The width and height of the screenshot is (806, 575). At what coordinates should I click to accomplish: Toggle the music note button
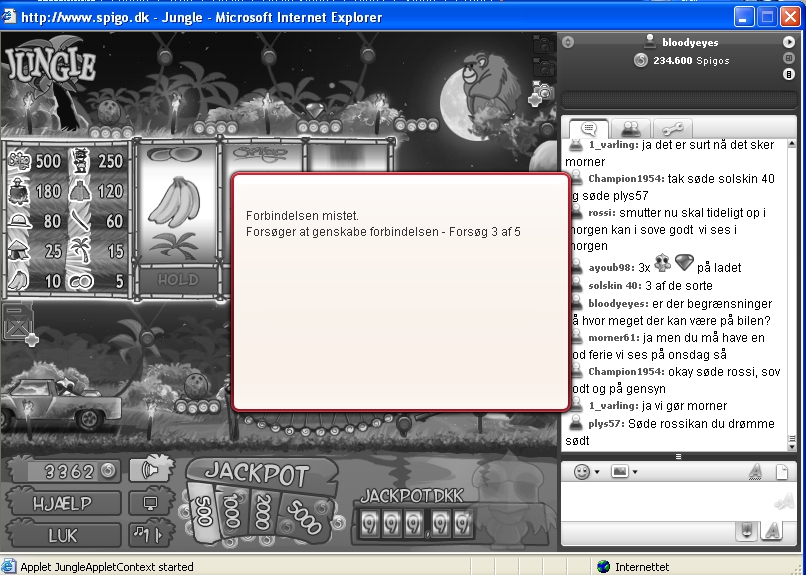point(151,534)
